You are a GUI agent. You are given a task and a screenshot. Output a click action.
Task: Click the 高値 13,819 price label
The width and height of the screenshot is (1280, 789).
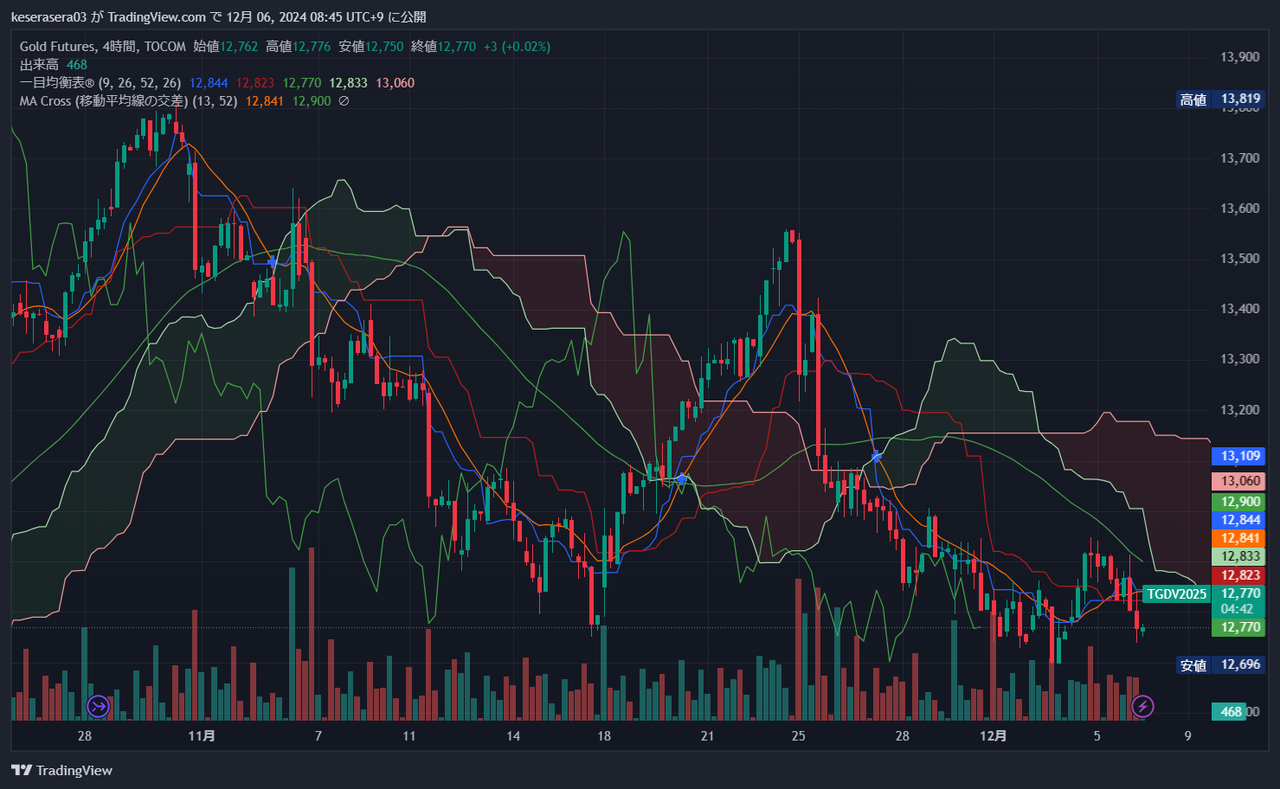(x=1220, y=99)
